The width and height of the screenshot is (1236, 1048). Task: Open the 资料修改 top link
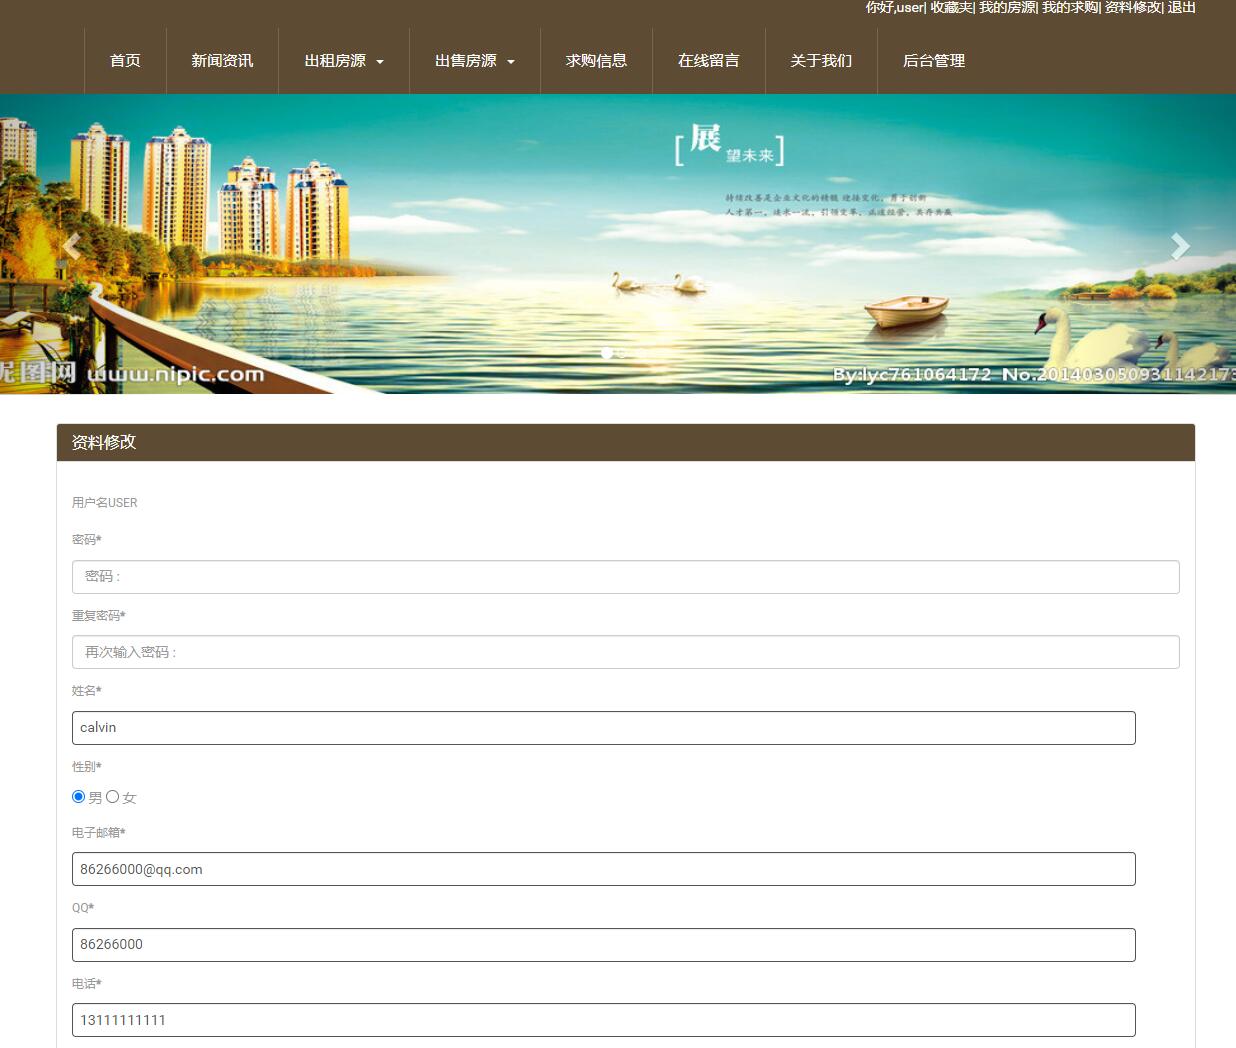[1133, 7]
